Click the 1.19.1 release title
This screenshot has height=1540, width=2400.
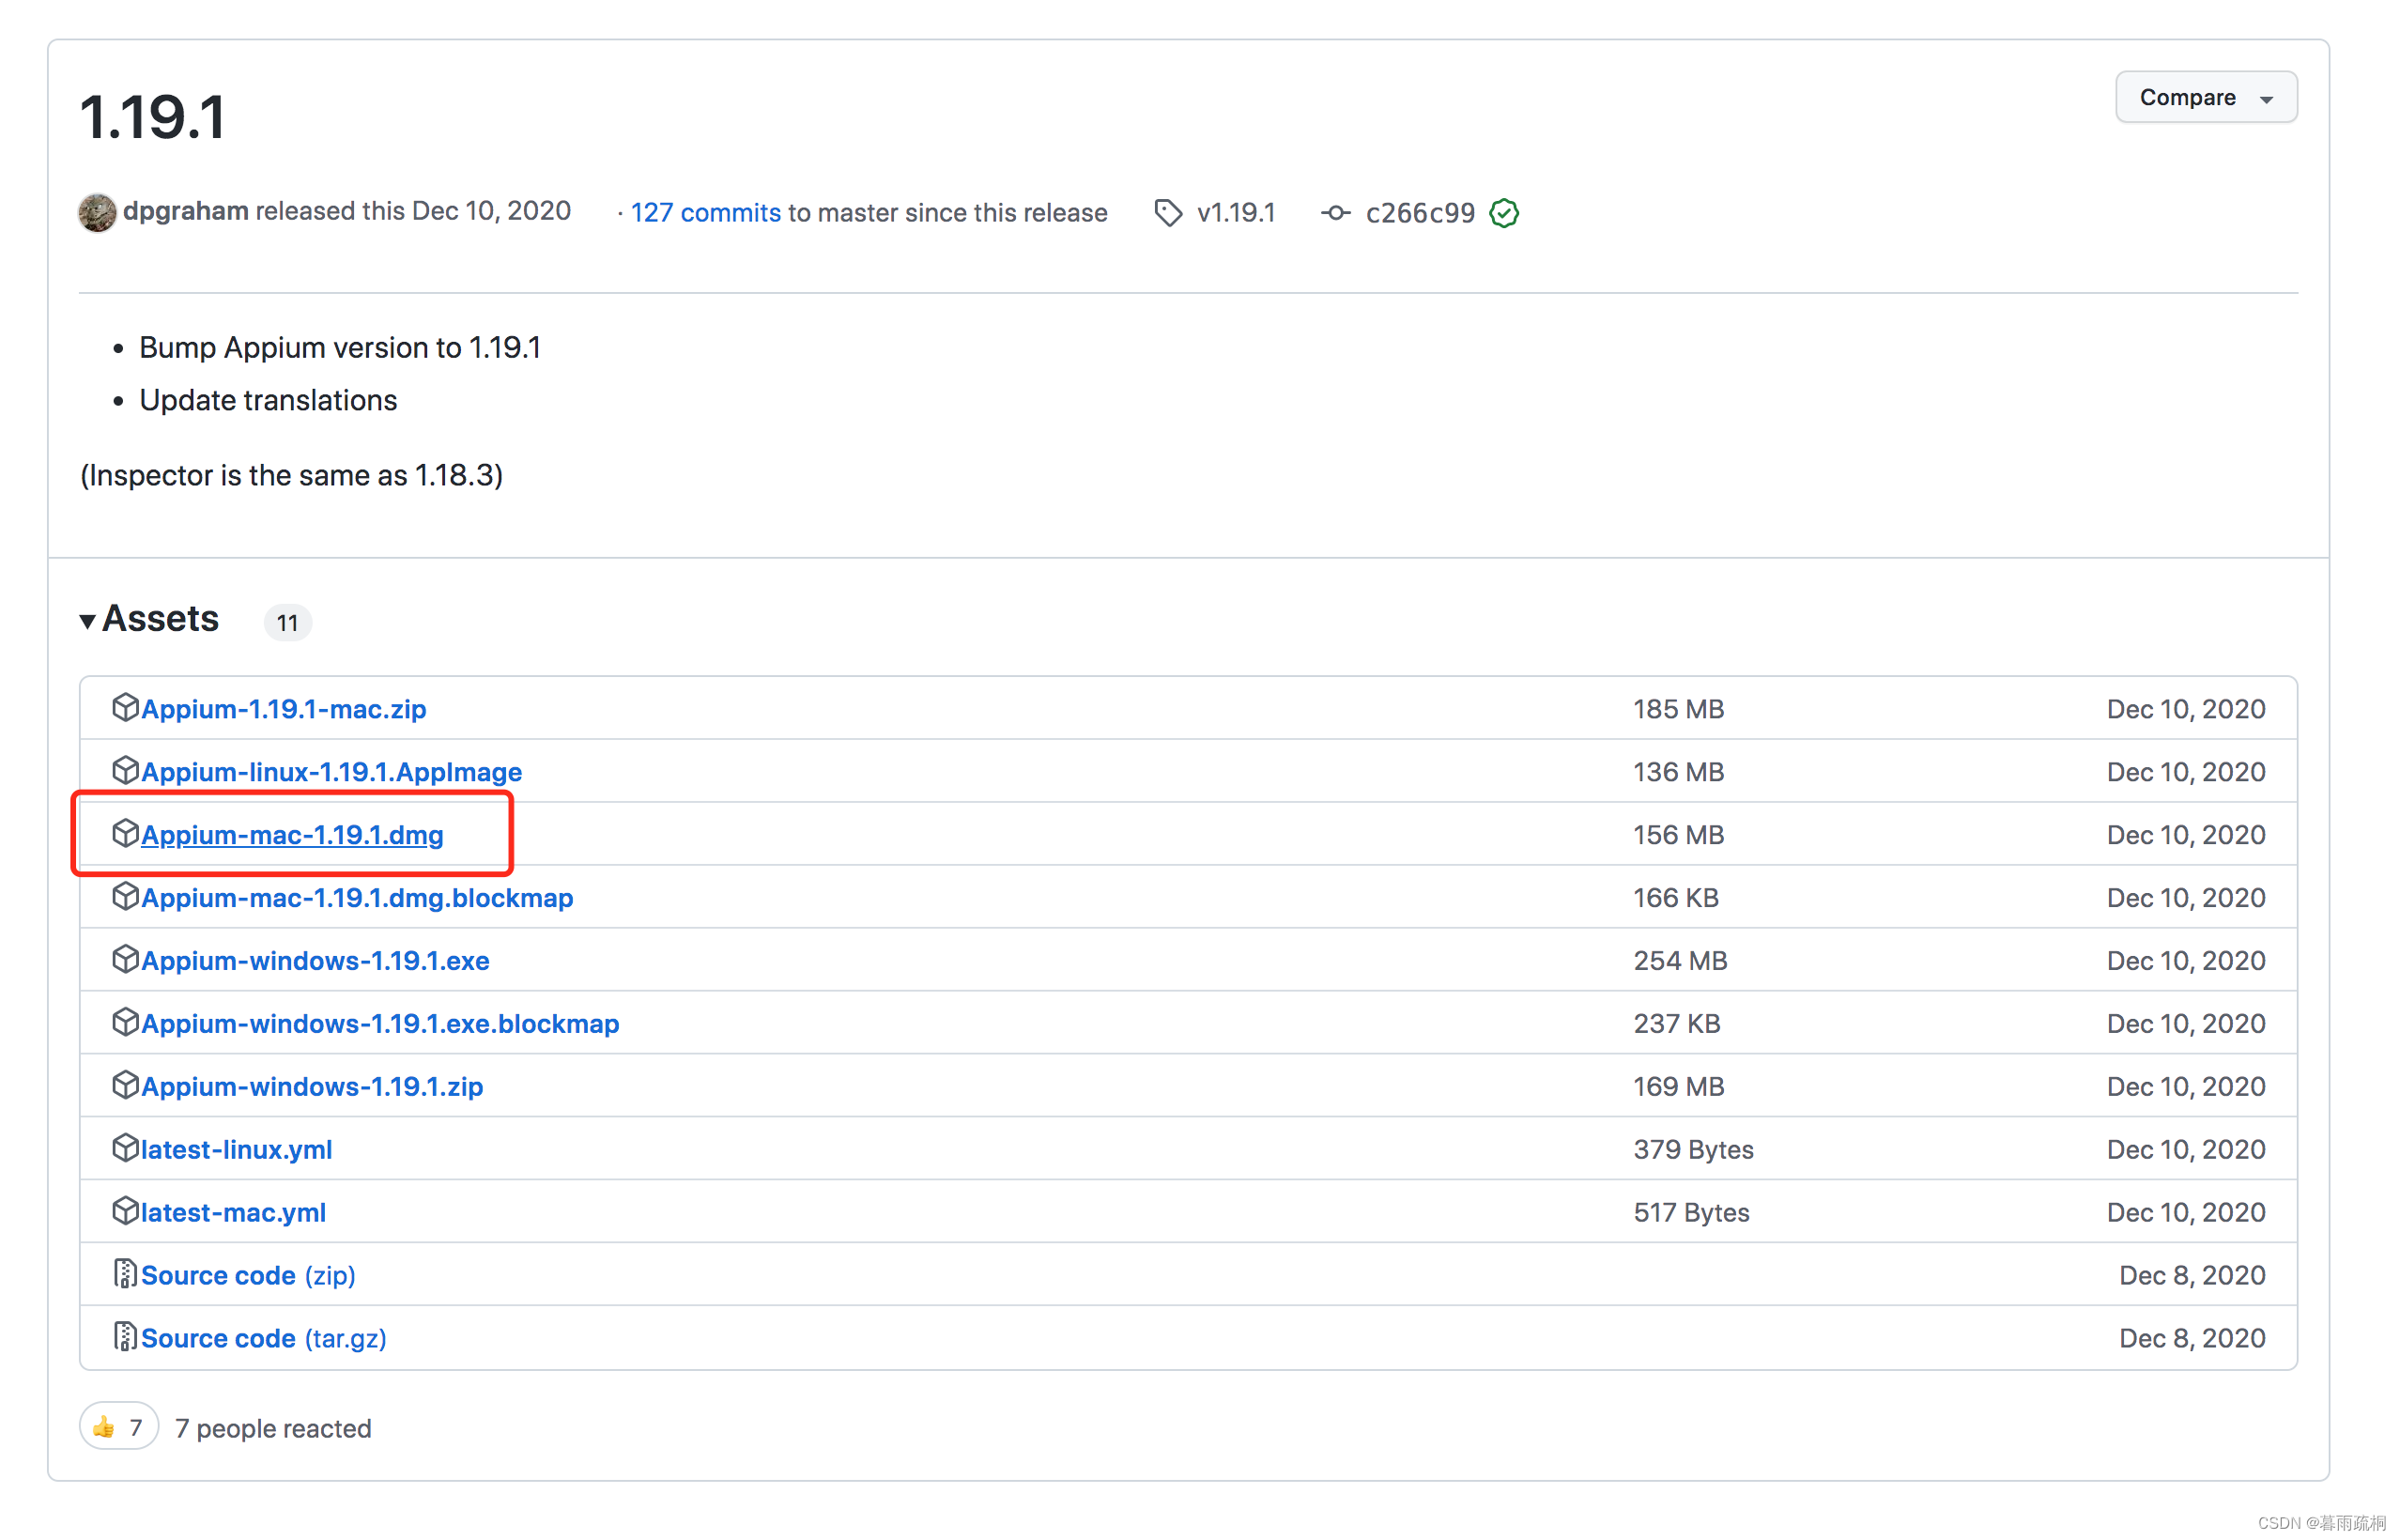pos(153,117)
